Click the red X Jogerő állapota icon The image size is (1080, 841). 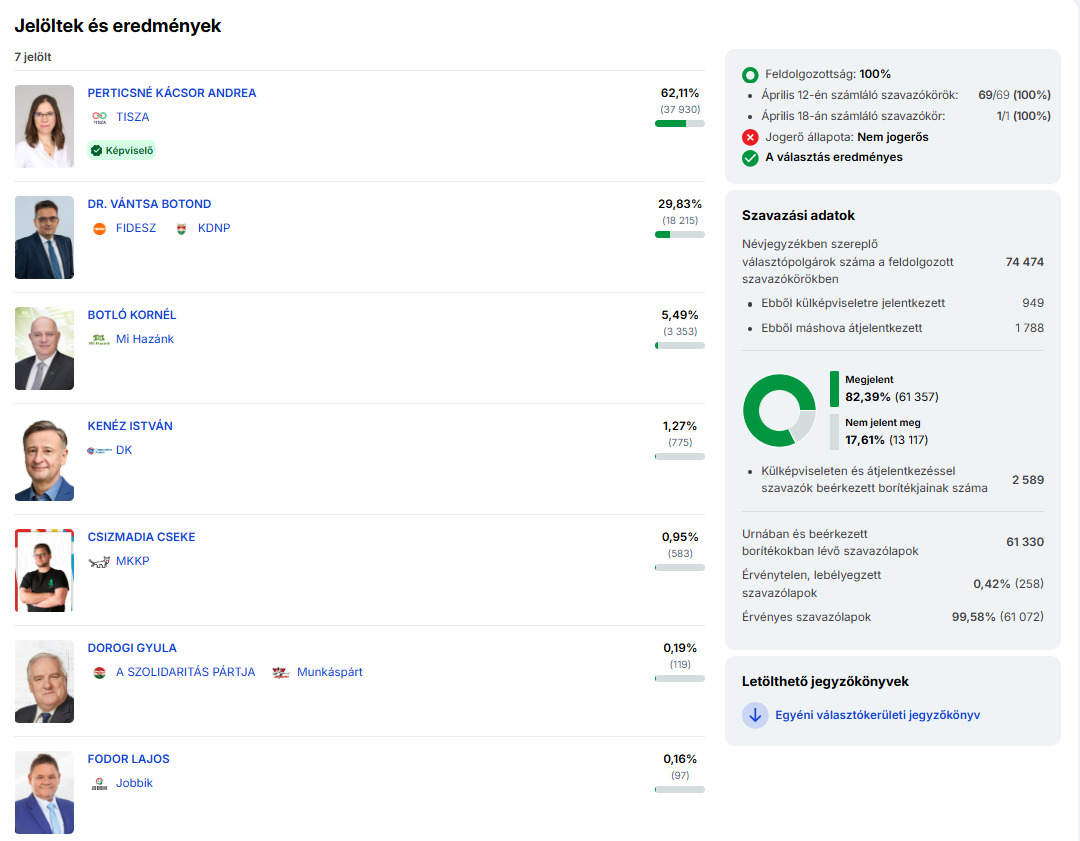(750, 137)
